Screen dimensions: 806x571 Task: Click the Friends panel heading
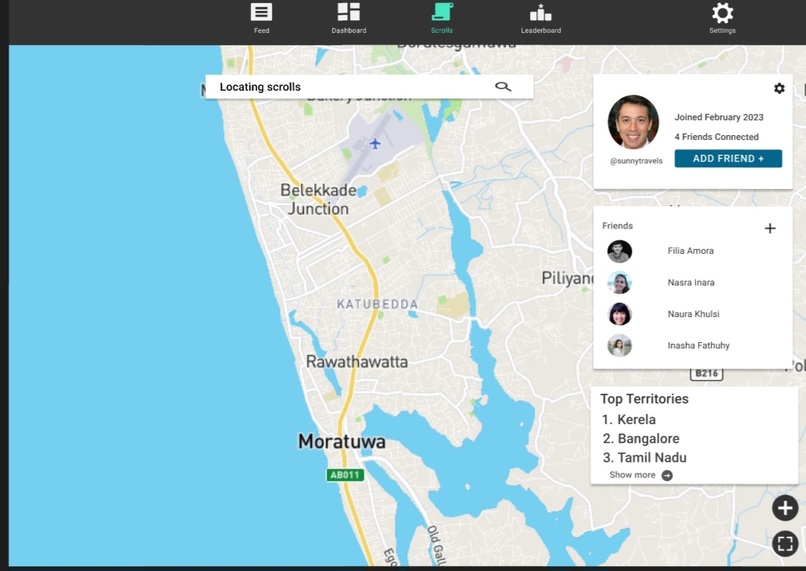pyautogui.click(x=617, y=226)
